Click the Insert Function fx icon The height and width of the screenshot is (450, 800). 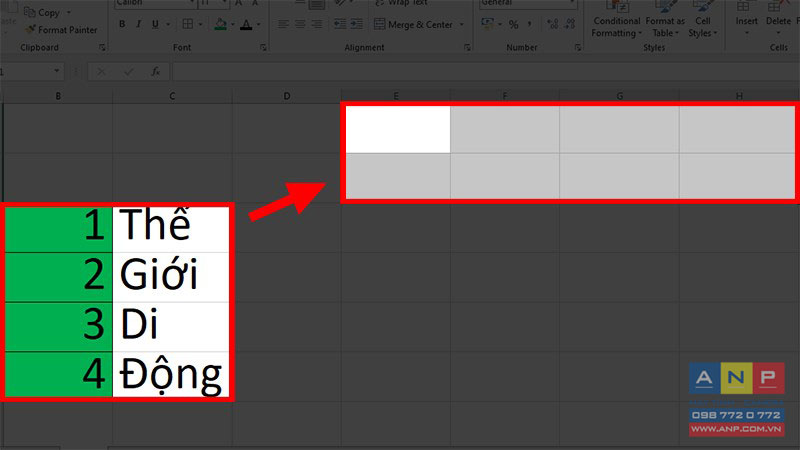[x=155, y=71]
